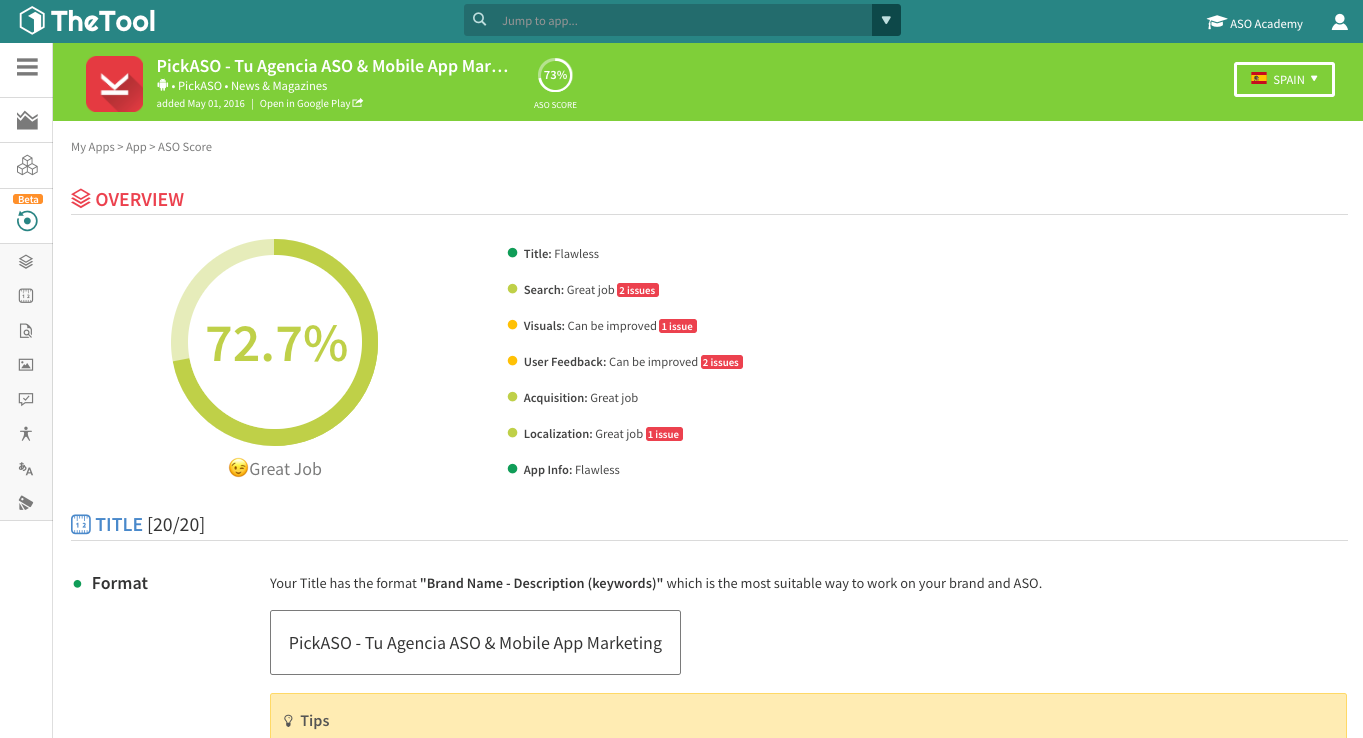This screenshot has width=1363, height=738.
Task: Click the TheTool logo
Action: [x=87, y=20]
